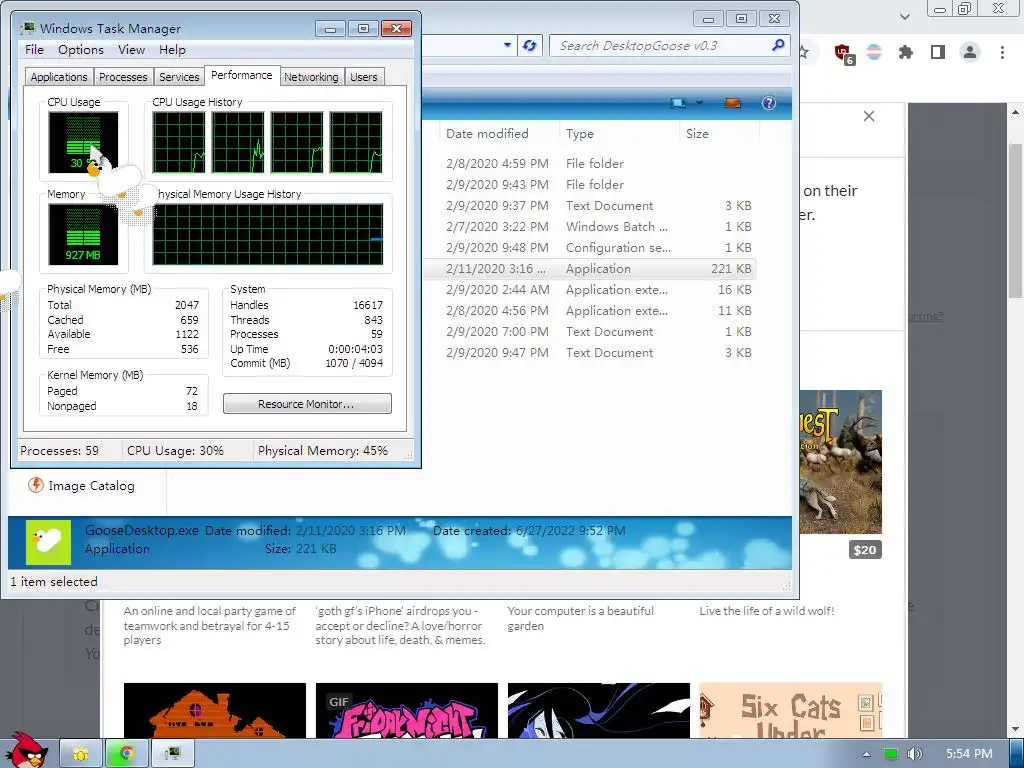Click the 5:54 PM taskbar clock
The height and width of the screenshot is (768, 1024).
(x=969, y=754)
